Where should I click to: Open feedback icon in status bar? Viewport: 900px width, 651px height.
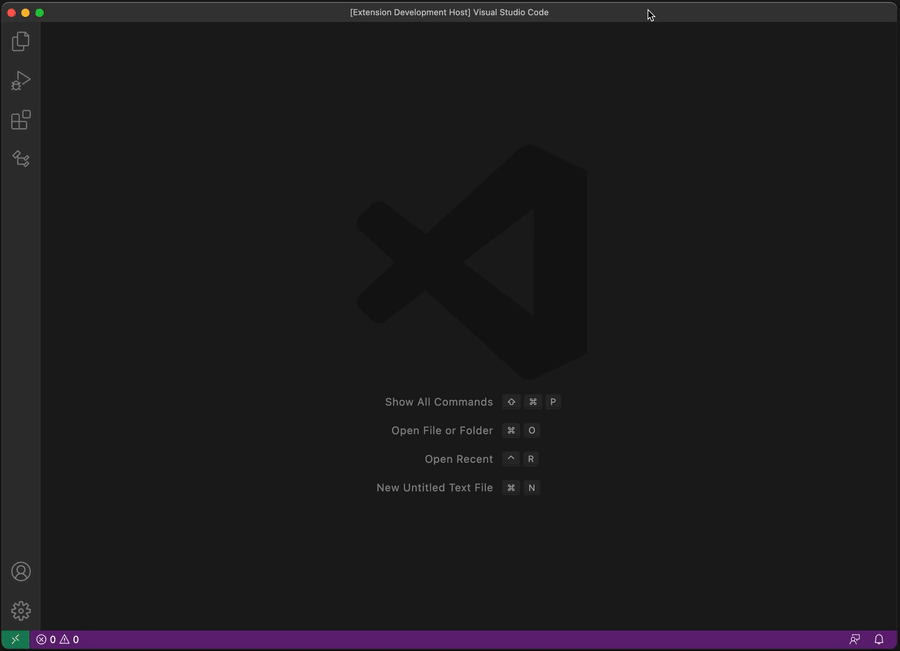pyautogui.click(x=855, y=639)
